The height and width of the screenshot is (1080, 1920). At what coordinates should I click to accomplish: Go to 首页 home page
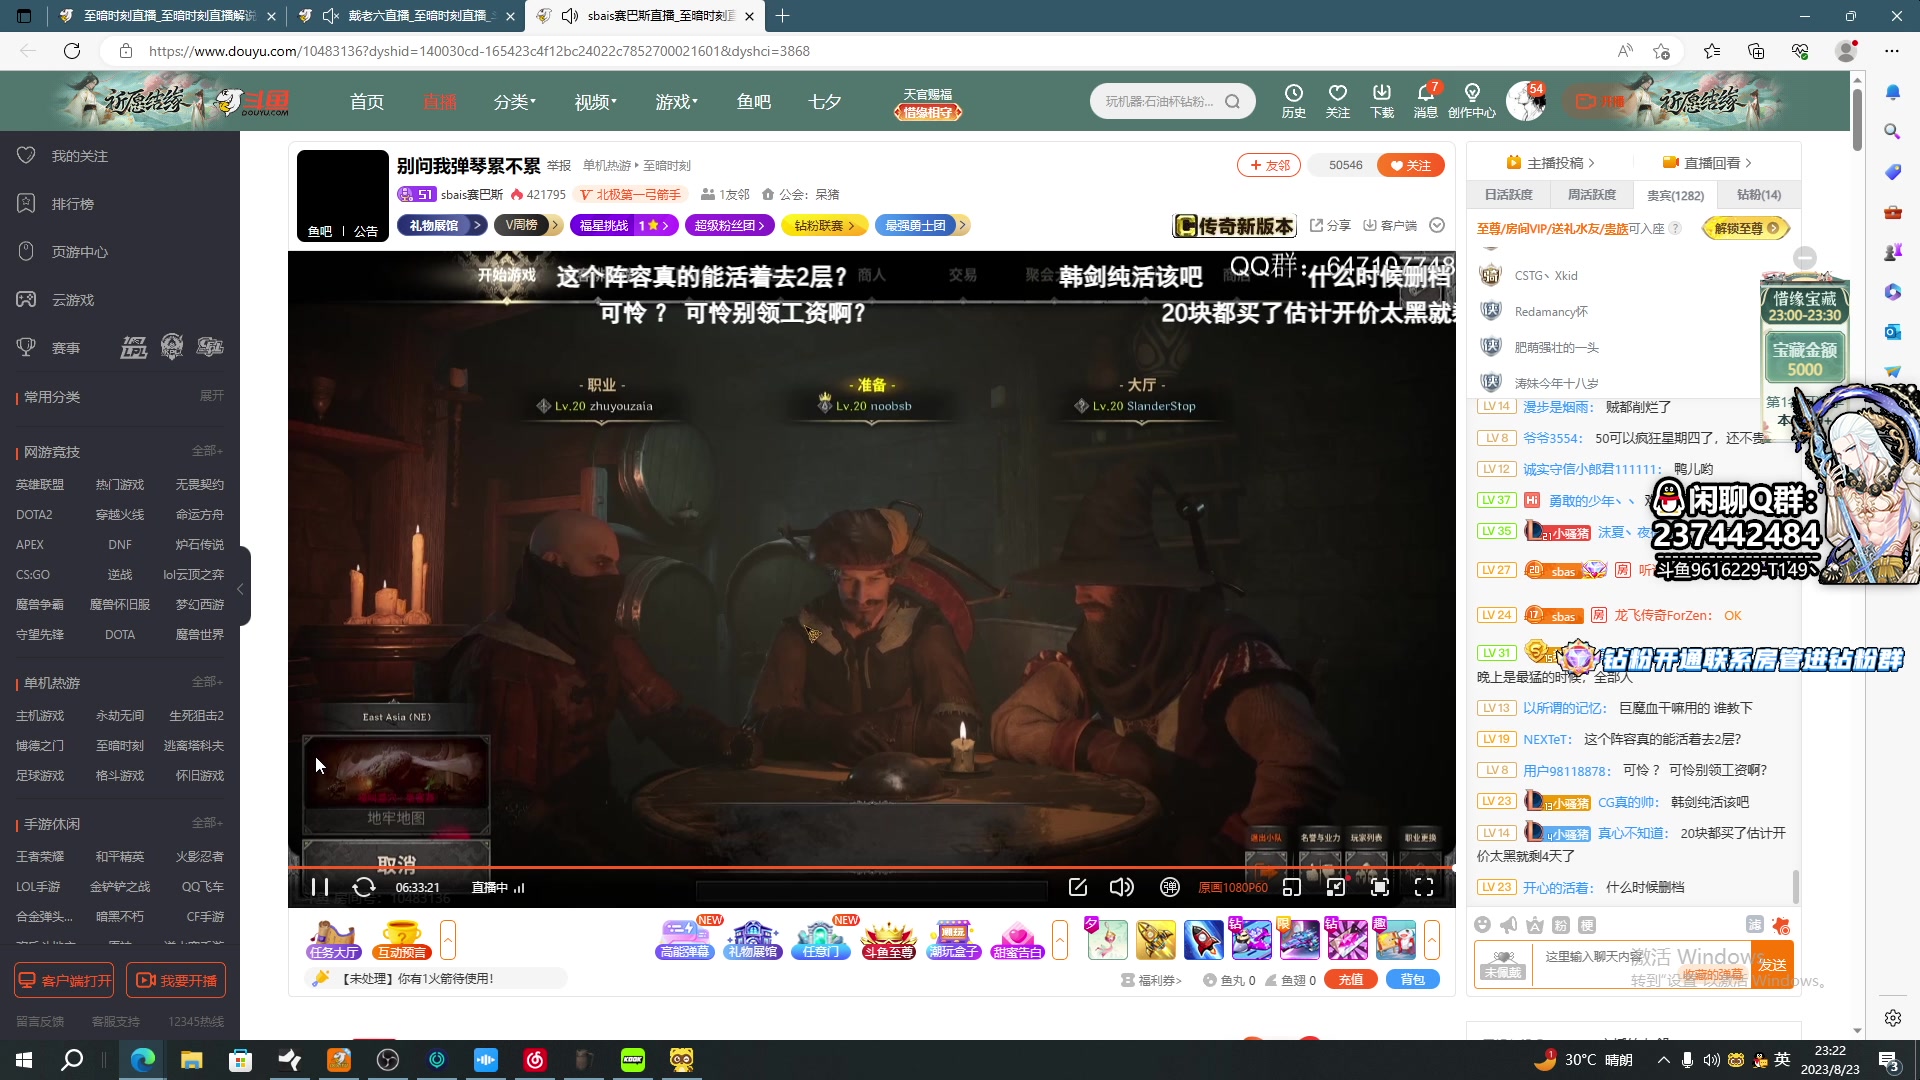click(367, 102)
